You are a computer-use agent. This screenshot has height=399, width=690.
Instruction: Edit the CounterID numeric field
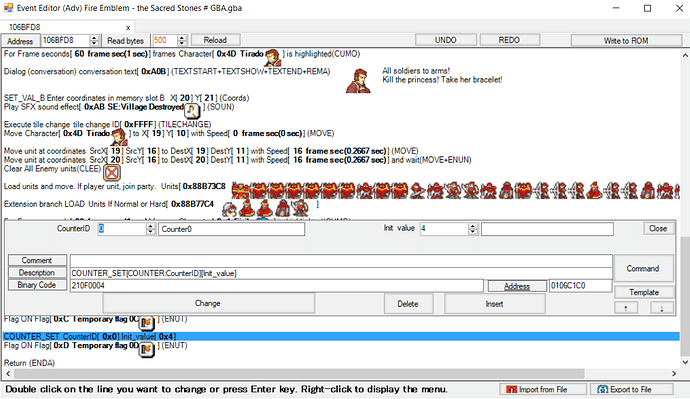click(122, 229)
